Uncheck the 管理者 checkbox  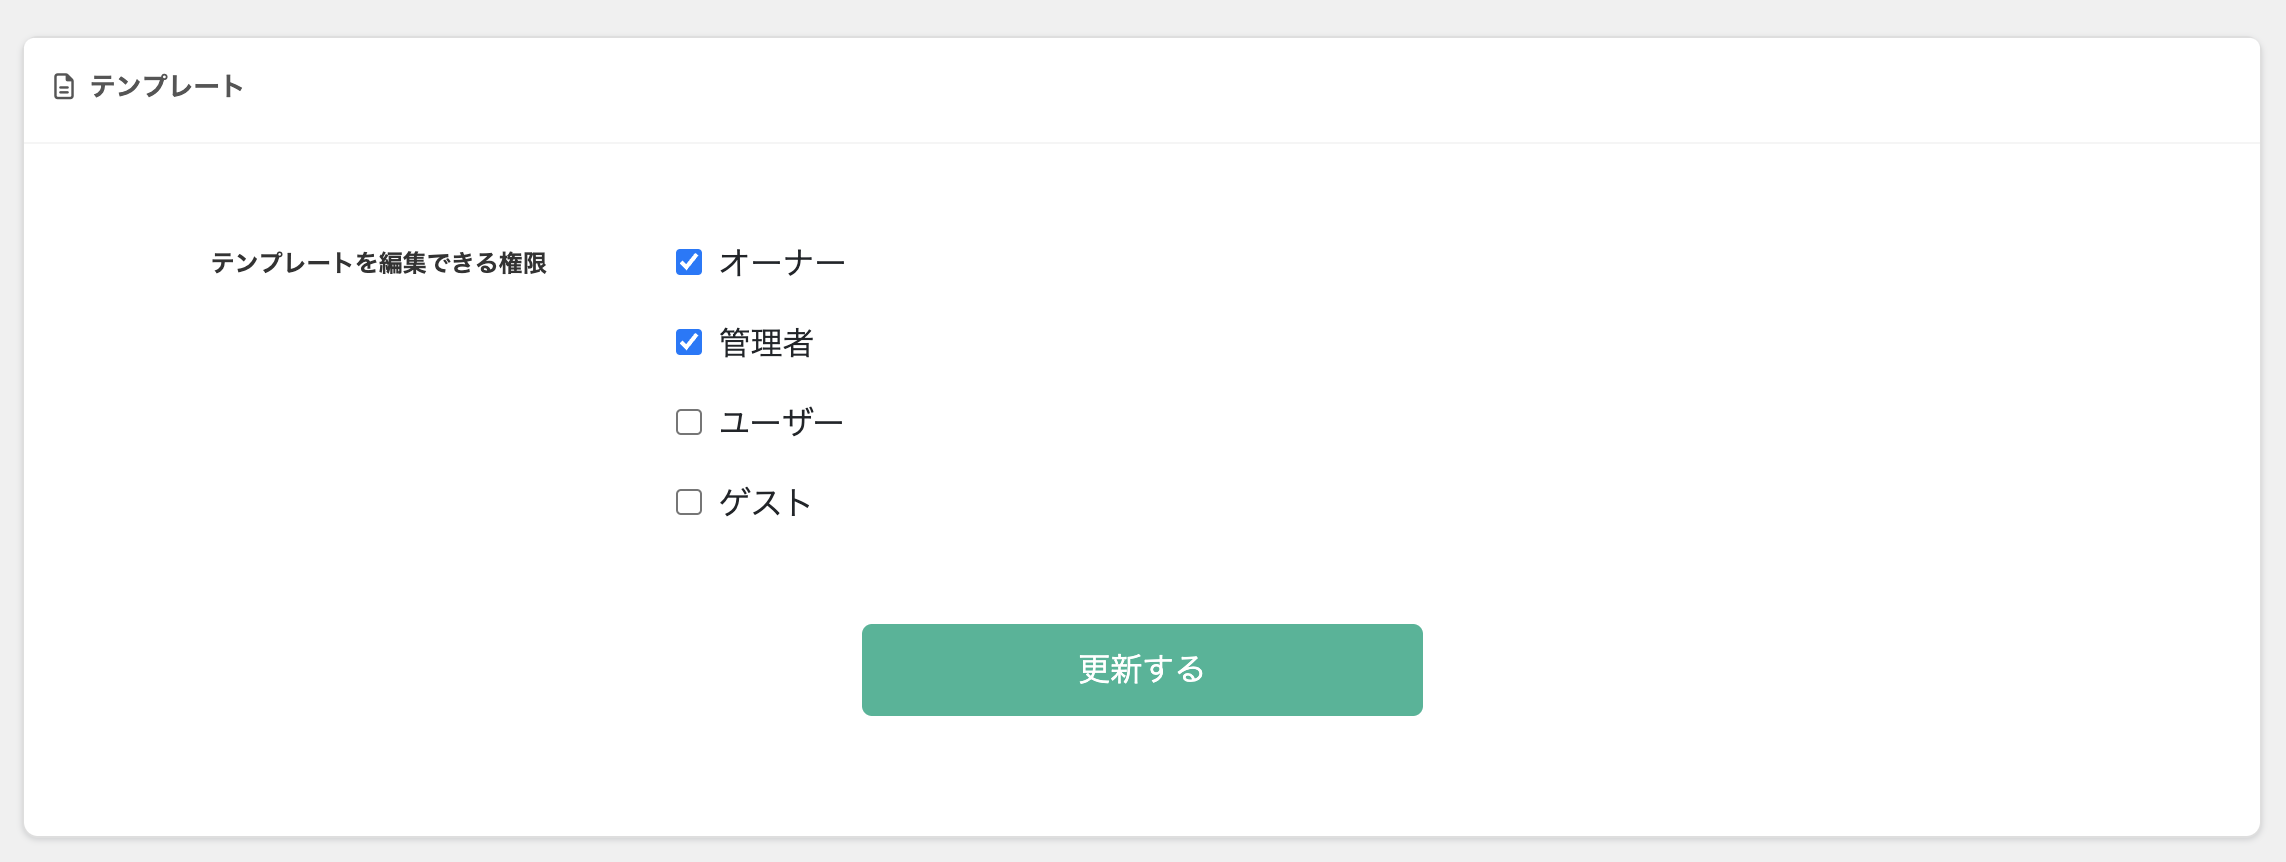coord(689,342)
